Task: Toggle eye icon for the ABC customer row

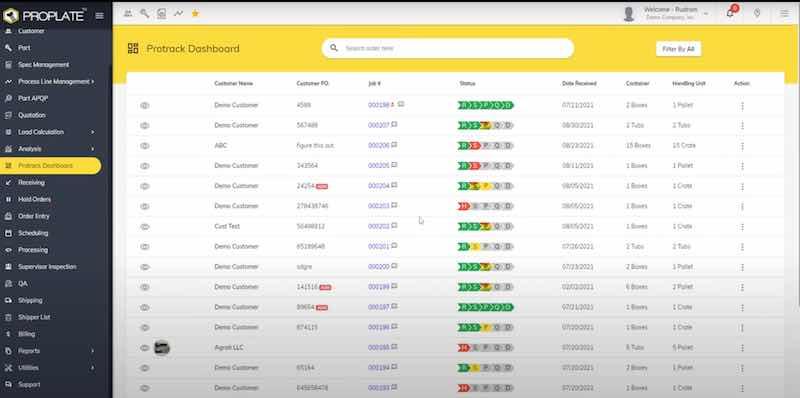Action: (145, 146)
